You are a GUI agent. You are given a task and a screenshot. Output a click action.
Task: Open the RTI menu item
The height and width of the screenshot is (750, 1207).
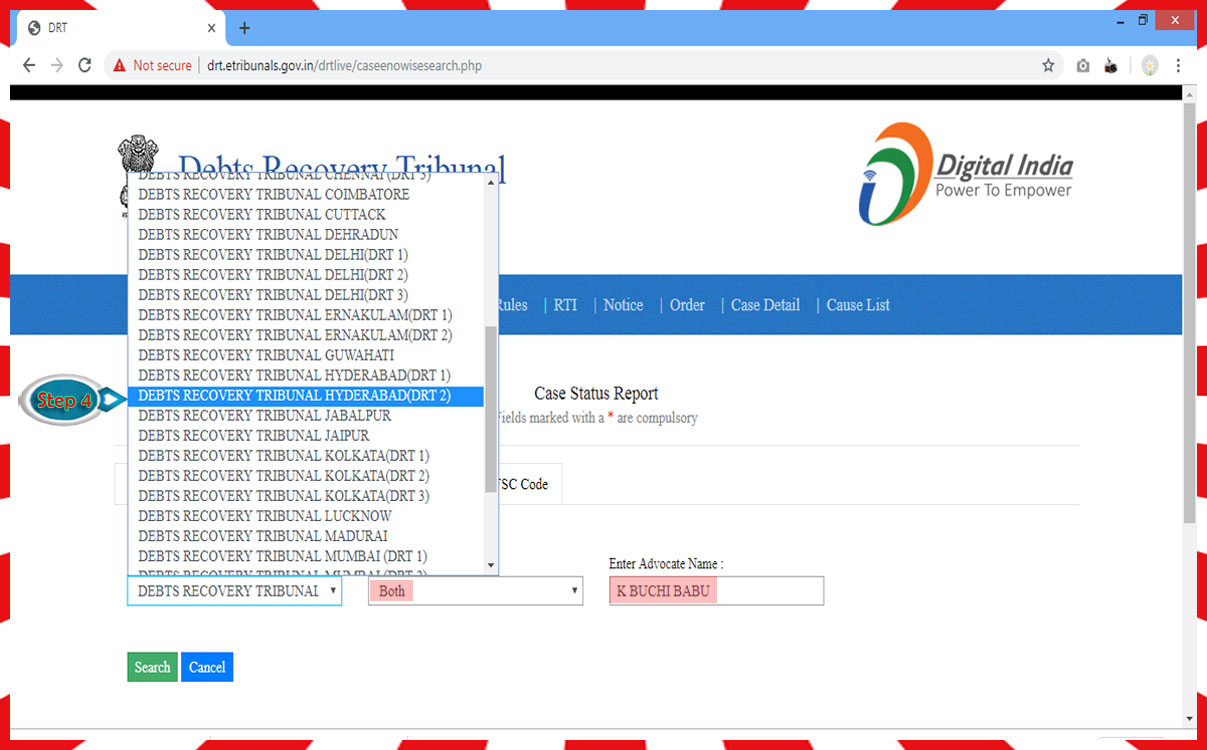[x=565, y=305]
